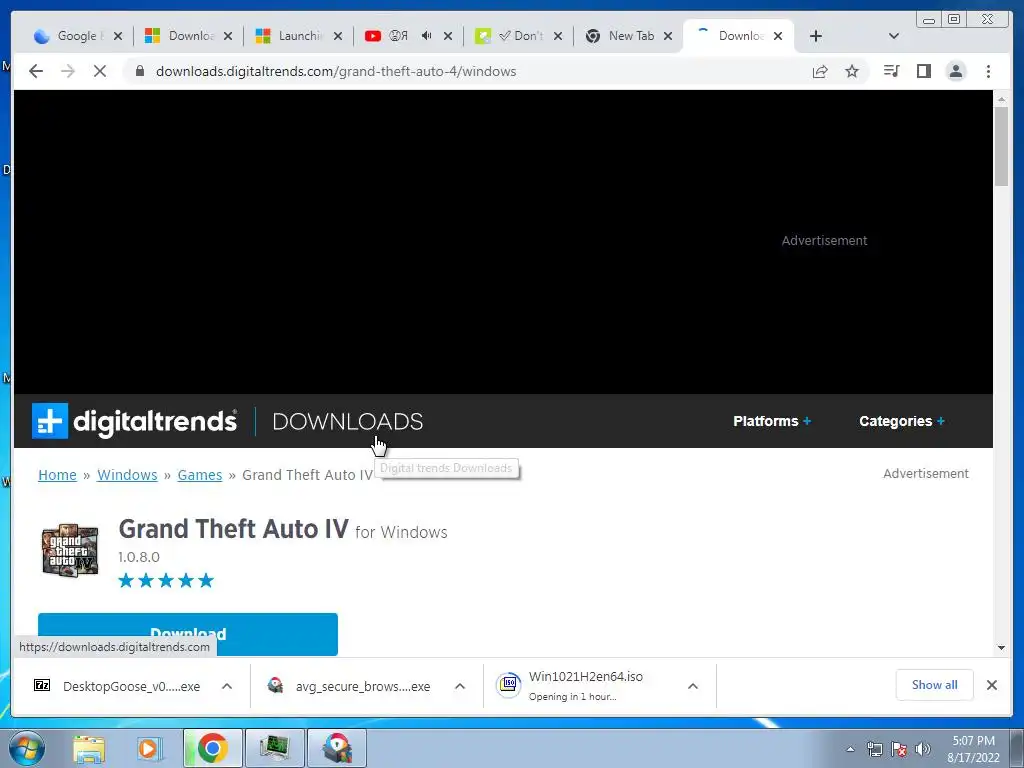Switch to the New Tab tab

coord(630,36)
